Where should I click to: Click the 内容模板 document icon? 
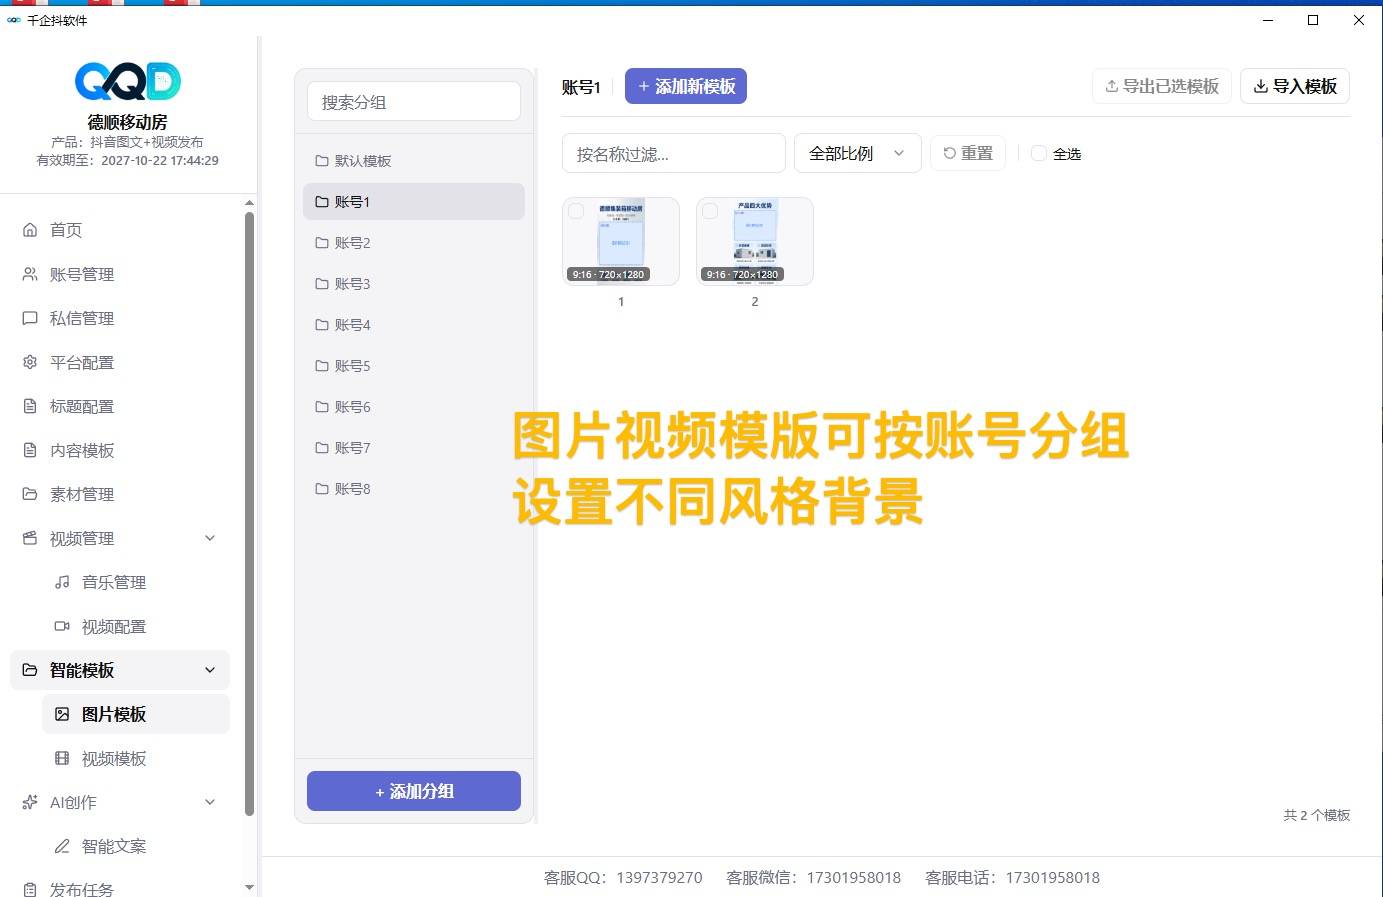30,450
